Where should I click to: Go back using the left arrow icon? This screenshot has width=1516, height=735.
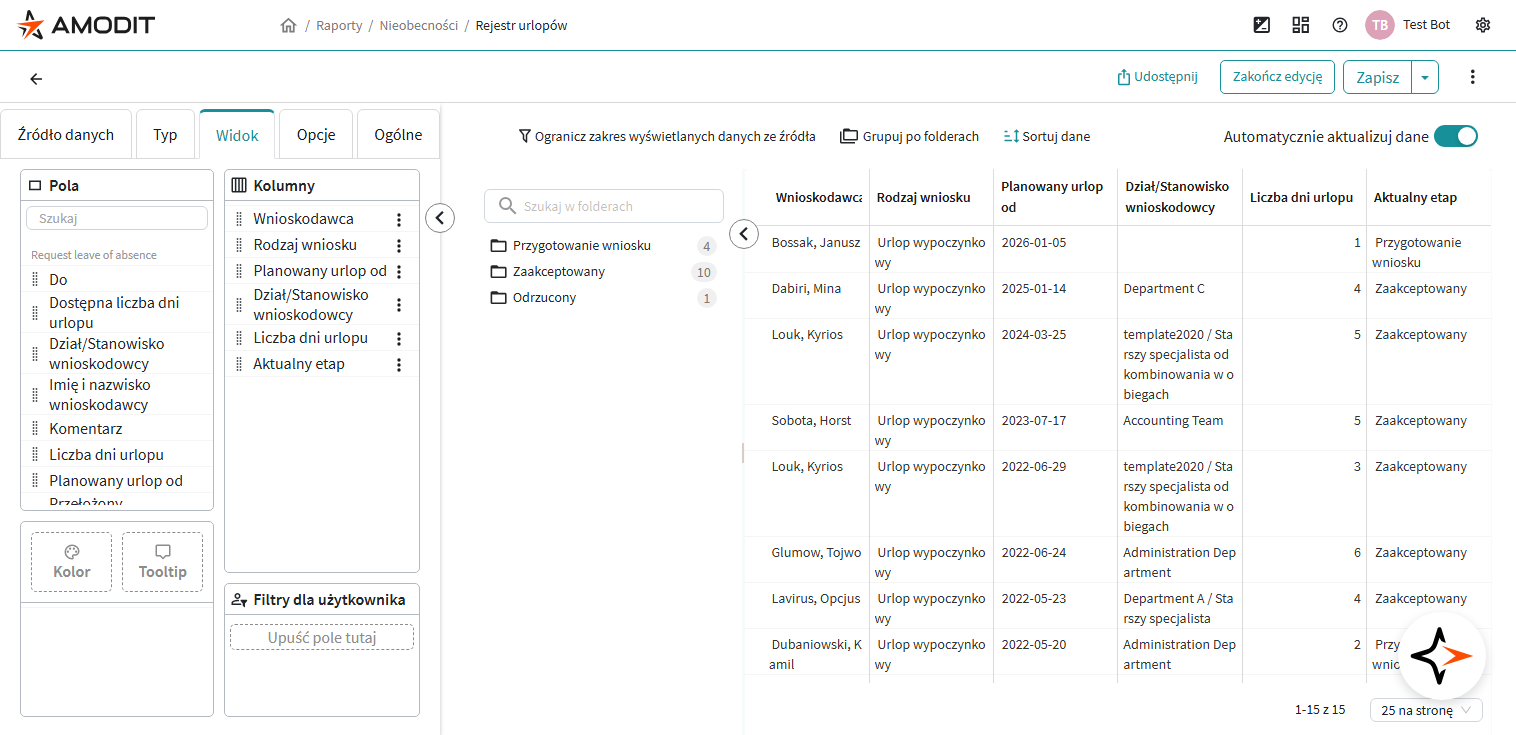pos(36,79)
